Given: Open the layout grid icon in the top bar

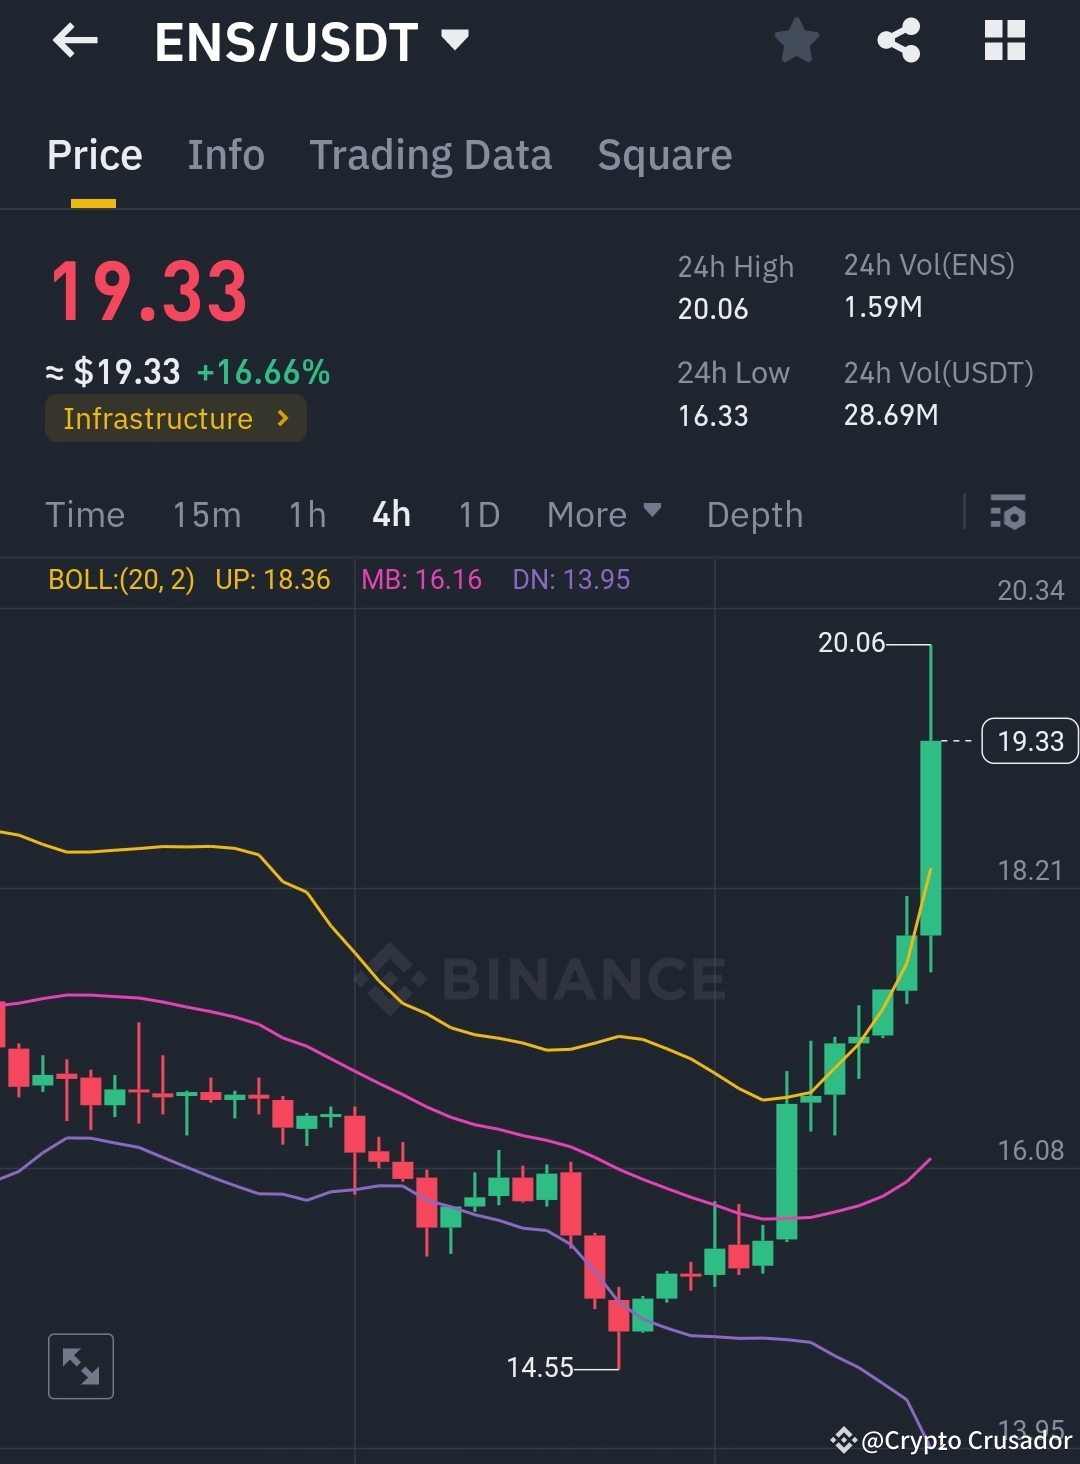Looking at the screenshot, I should click(x=1004, y=40).
